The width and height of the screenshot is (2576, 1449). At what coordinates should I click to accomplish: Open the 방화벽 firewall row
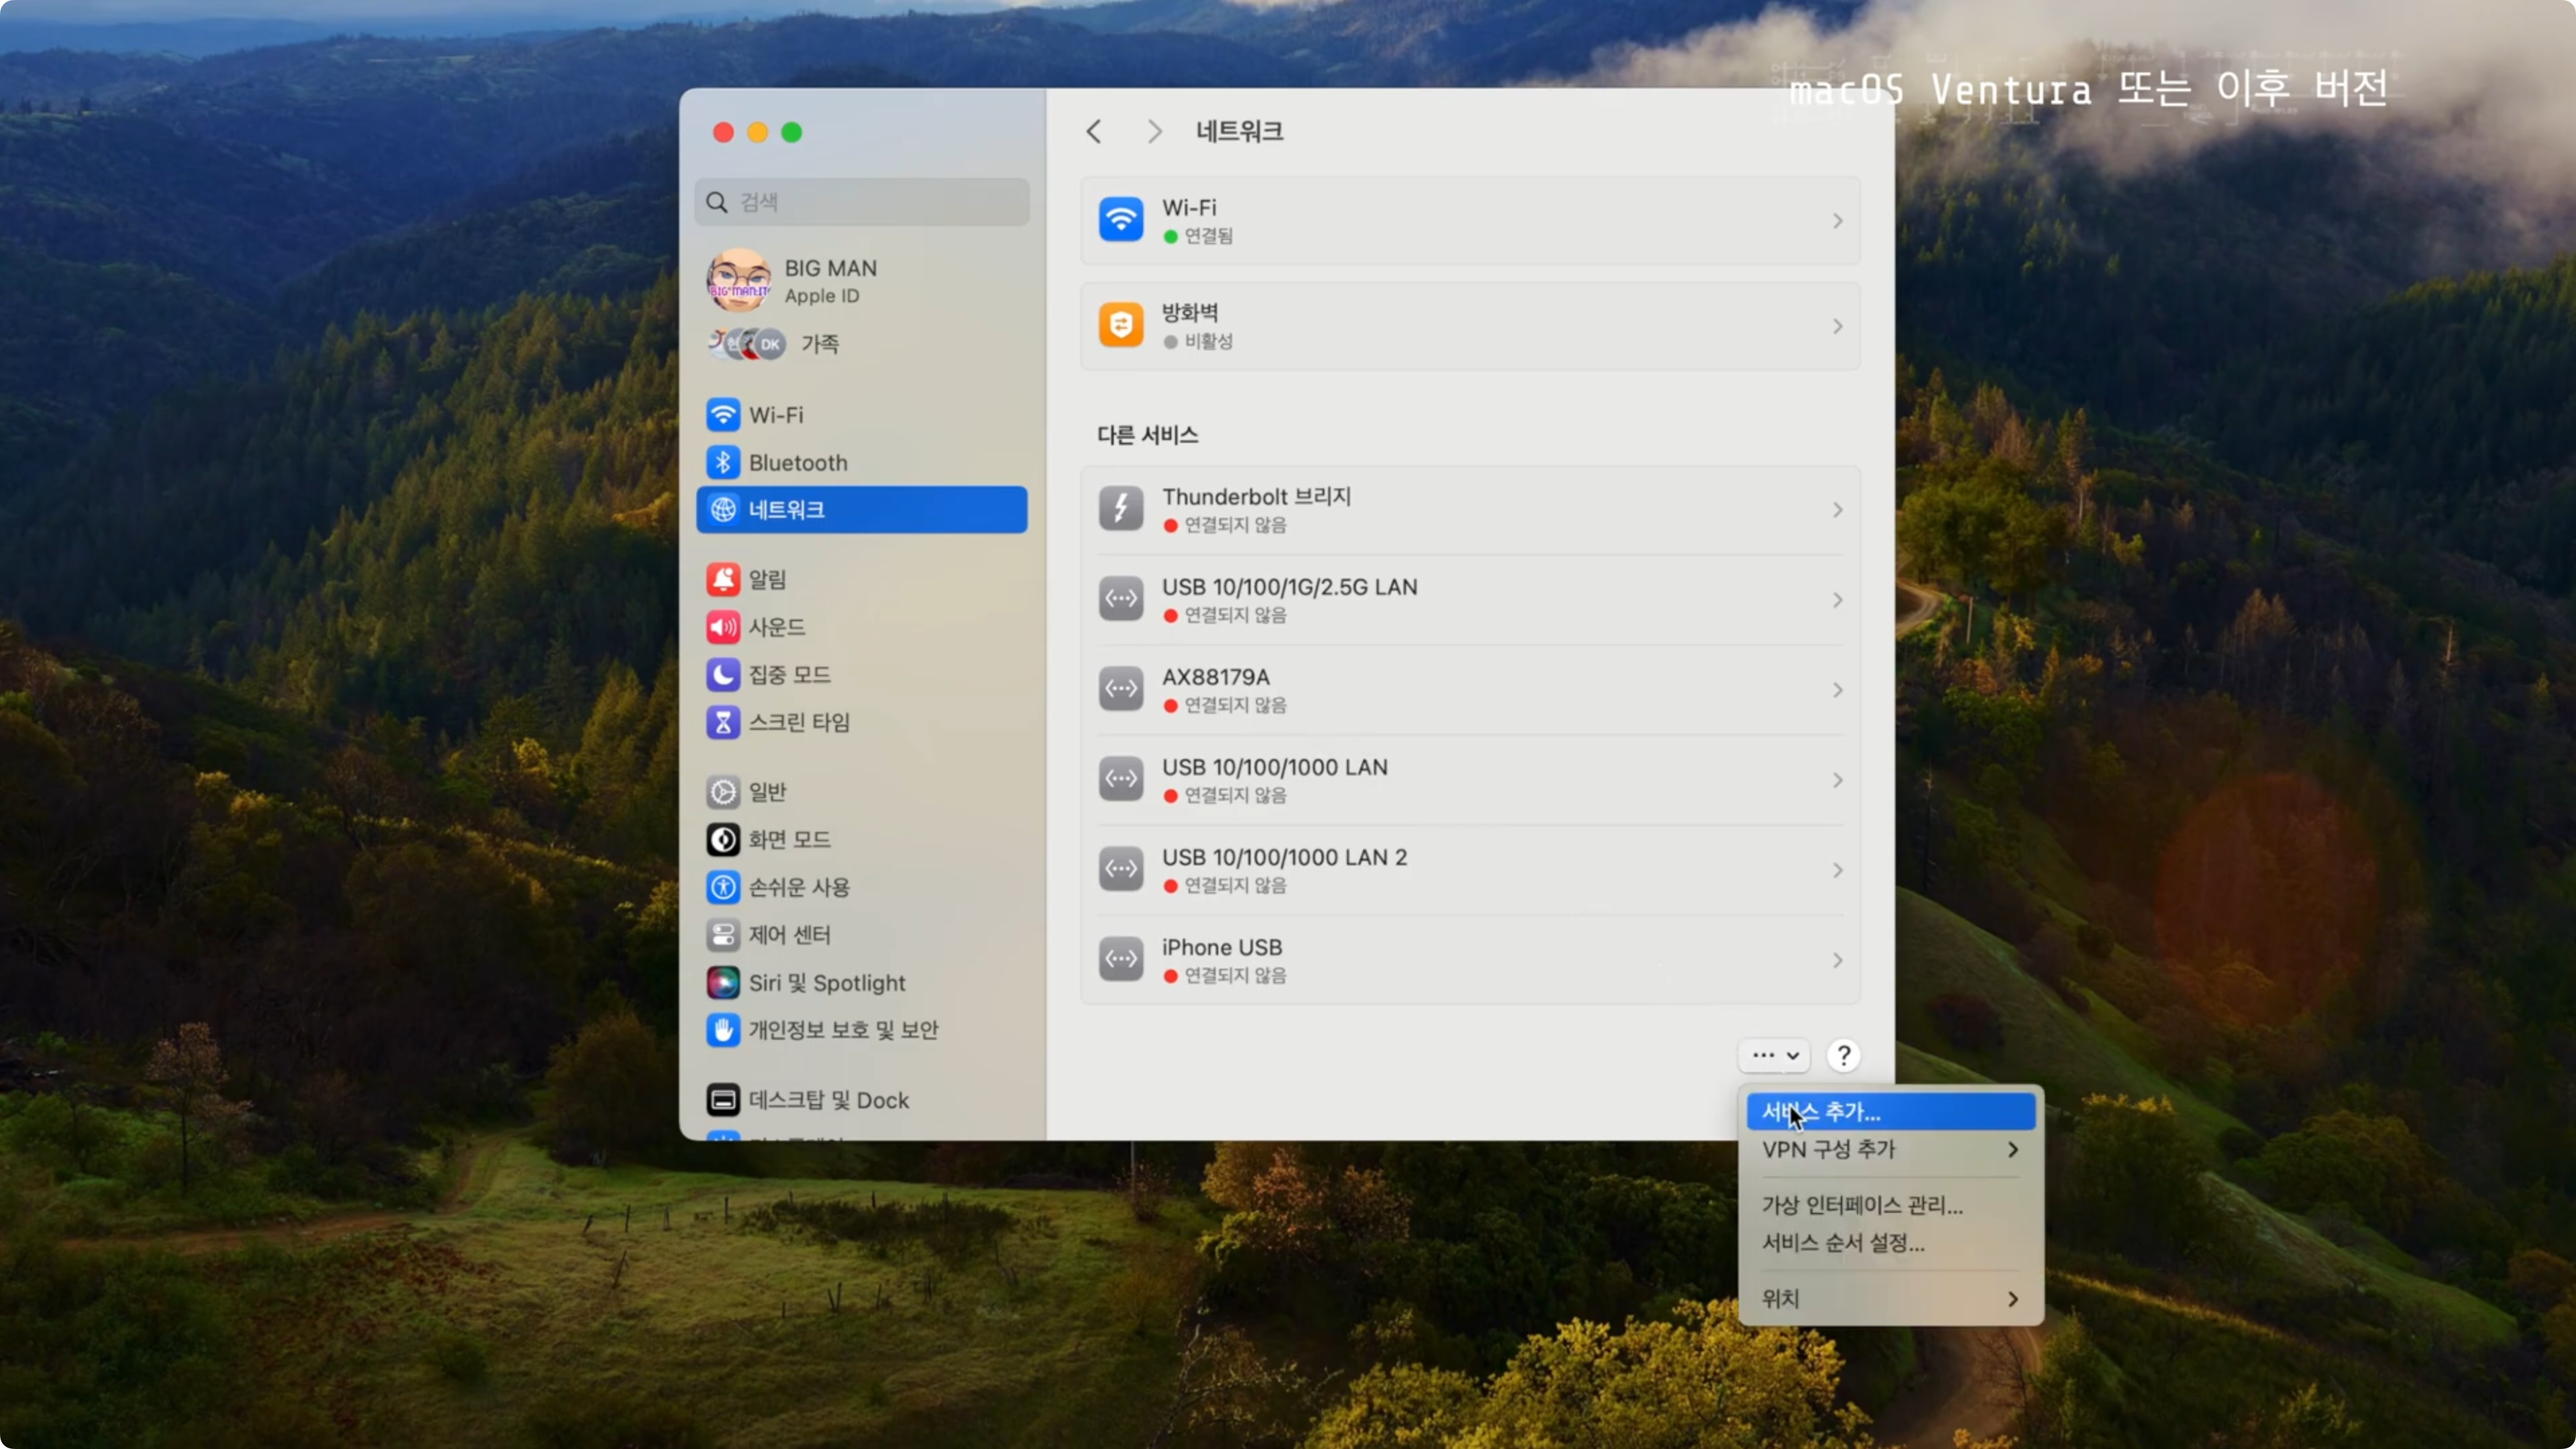click(x=1469, y=326)
